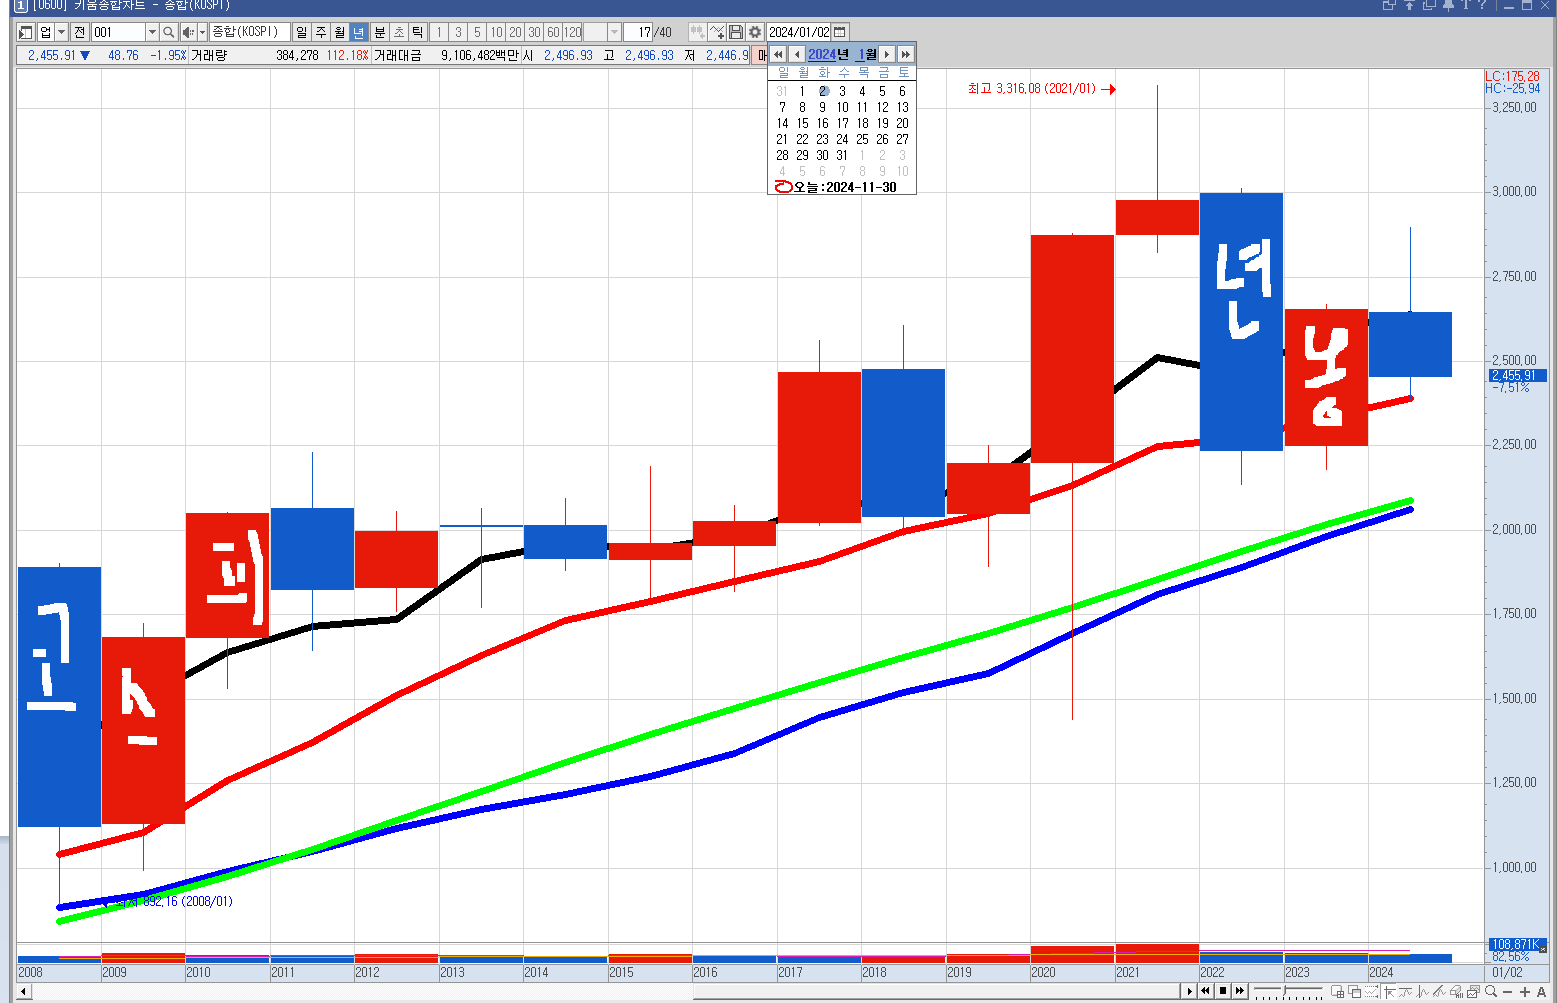Open the 업 market type dropdown arrow

(61, 32)
